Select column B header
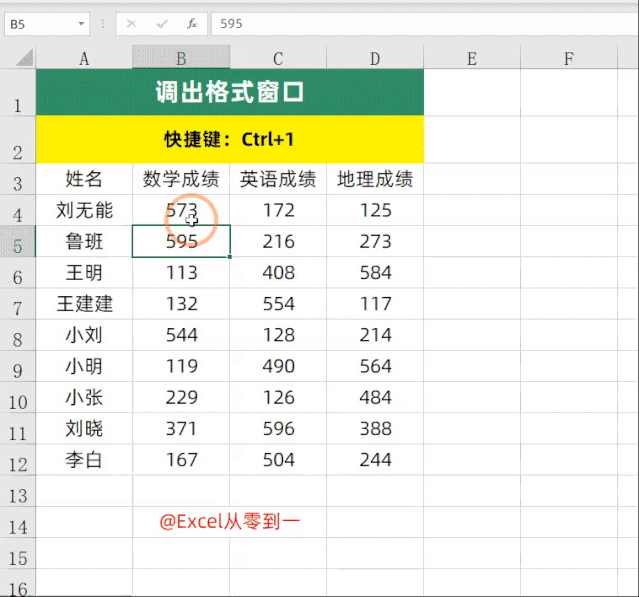This screenshot has height=597, width=639. tap(181, 59)
